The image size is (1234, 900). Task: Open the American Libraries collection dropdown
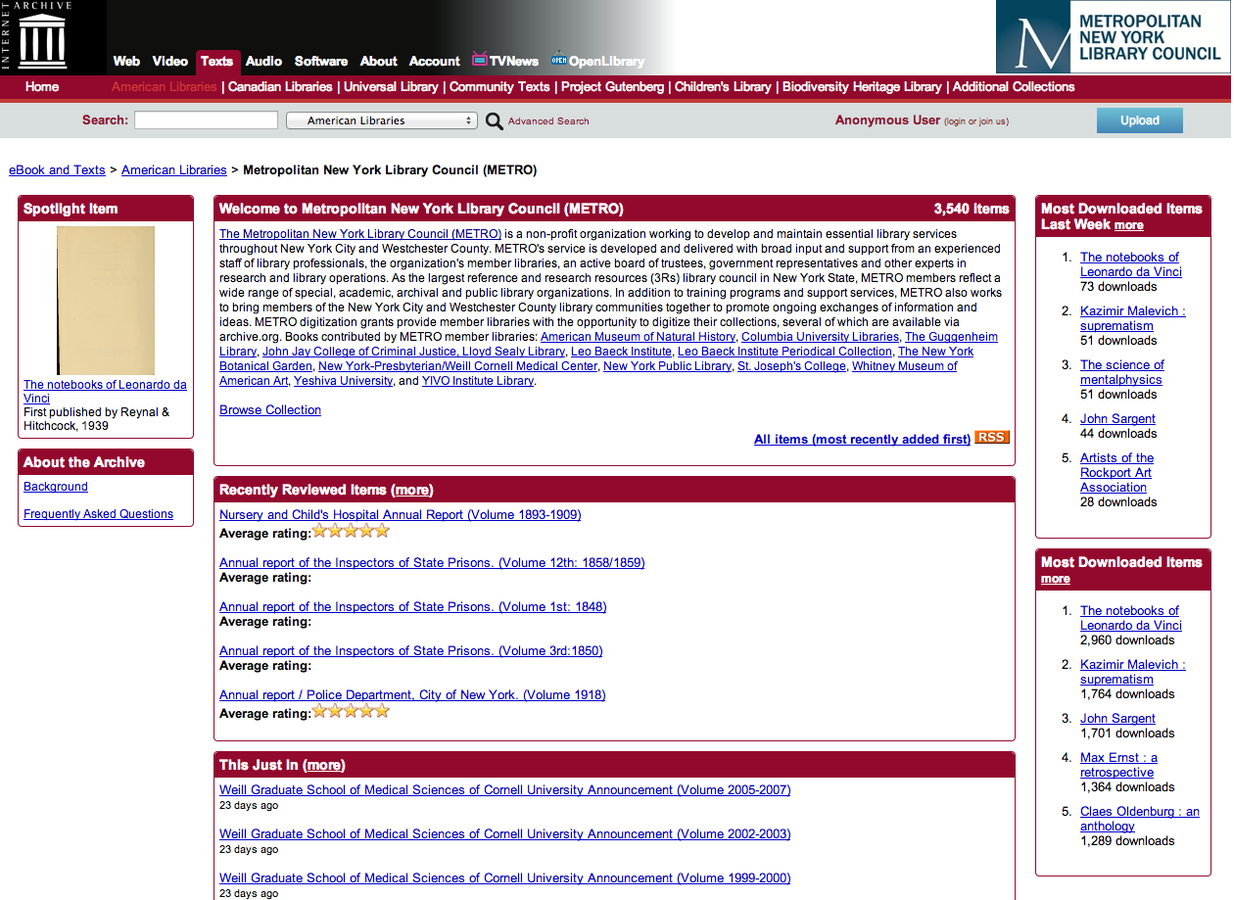pos(382,120)
